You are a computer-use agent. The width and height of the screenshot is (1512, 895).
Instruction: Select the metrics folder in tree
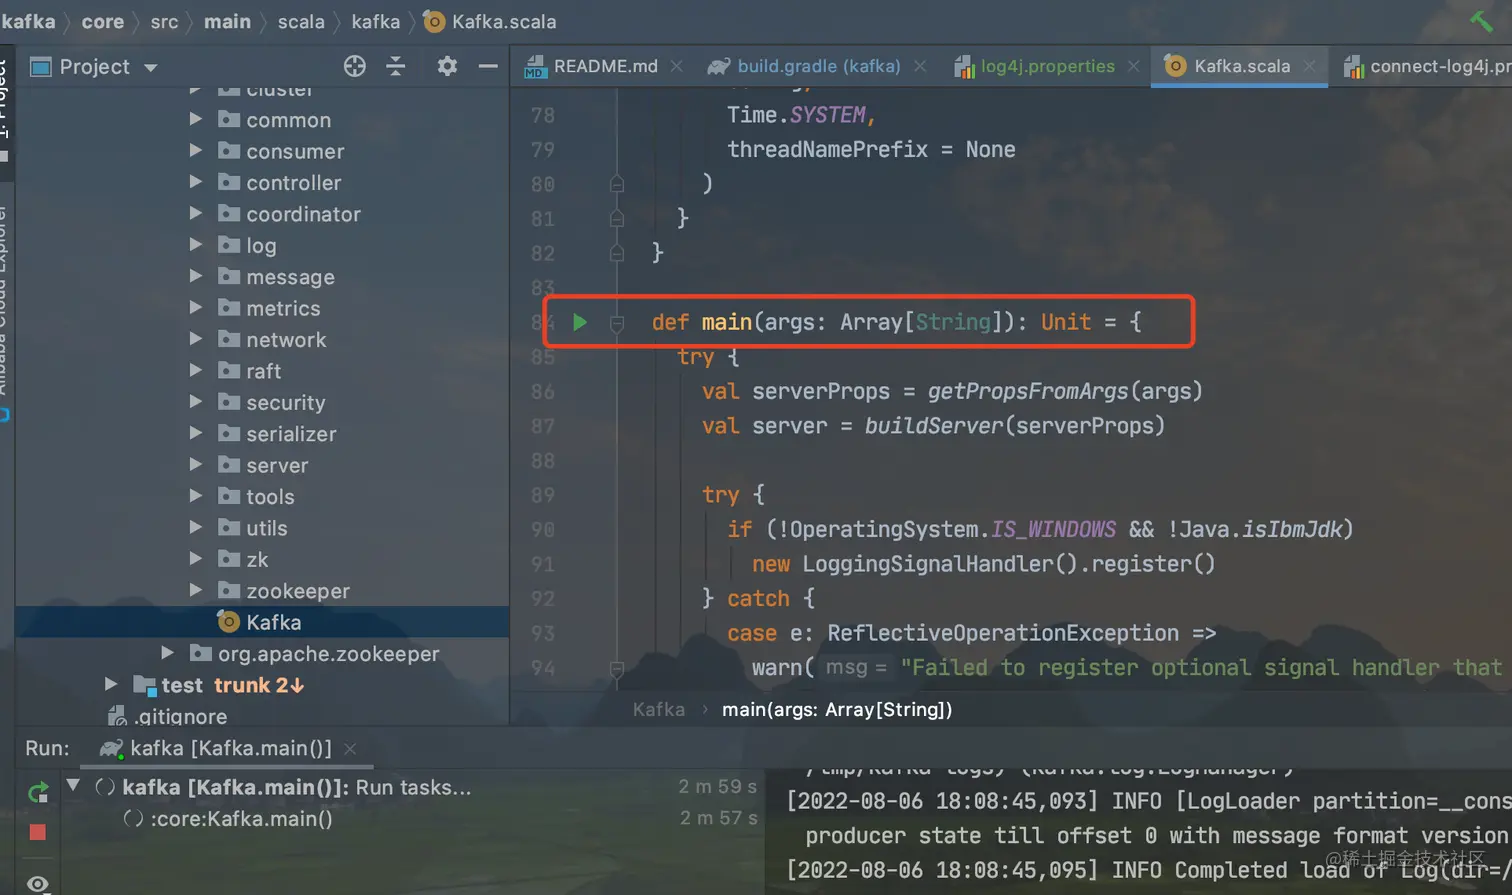click(283, 308)
